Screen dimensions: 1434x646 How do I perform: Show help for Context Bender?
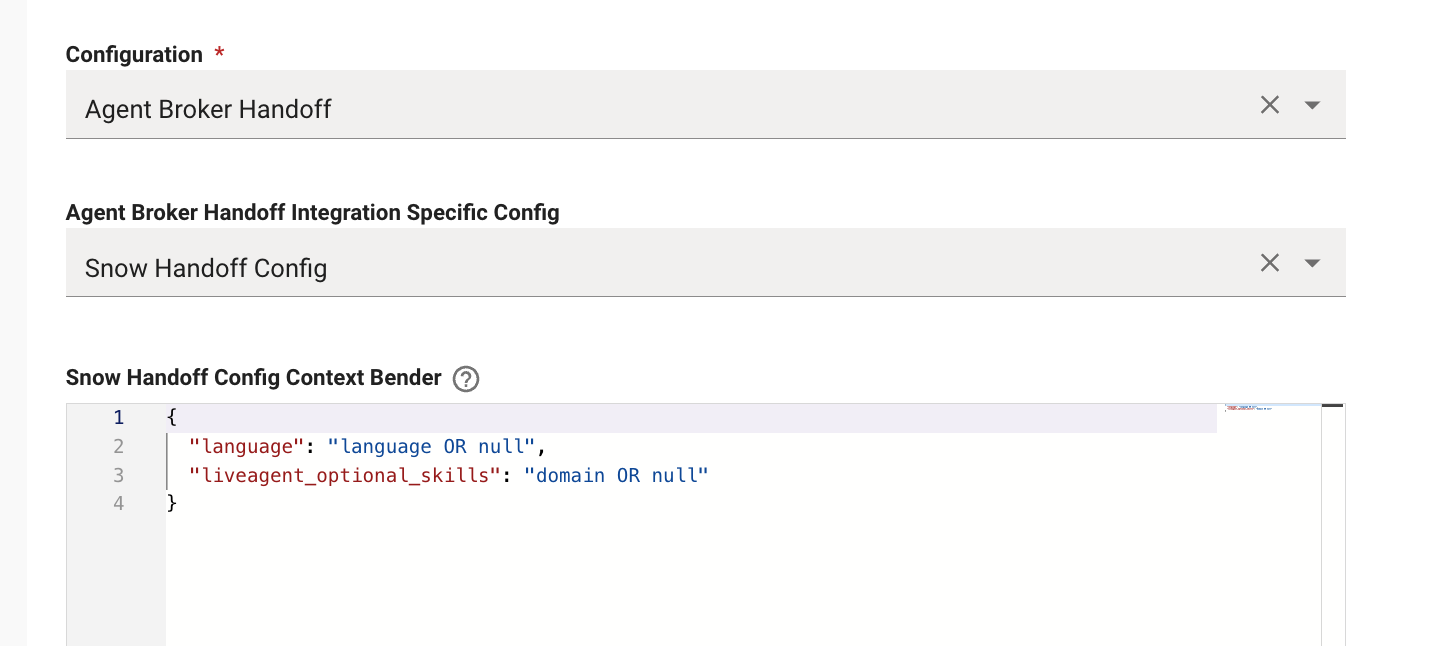point(466,379)
